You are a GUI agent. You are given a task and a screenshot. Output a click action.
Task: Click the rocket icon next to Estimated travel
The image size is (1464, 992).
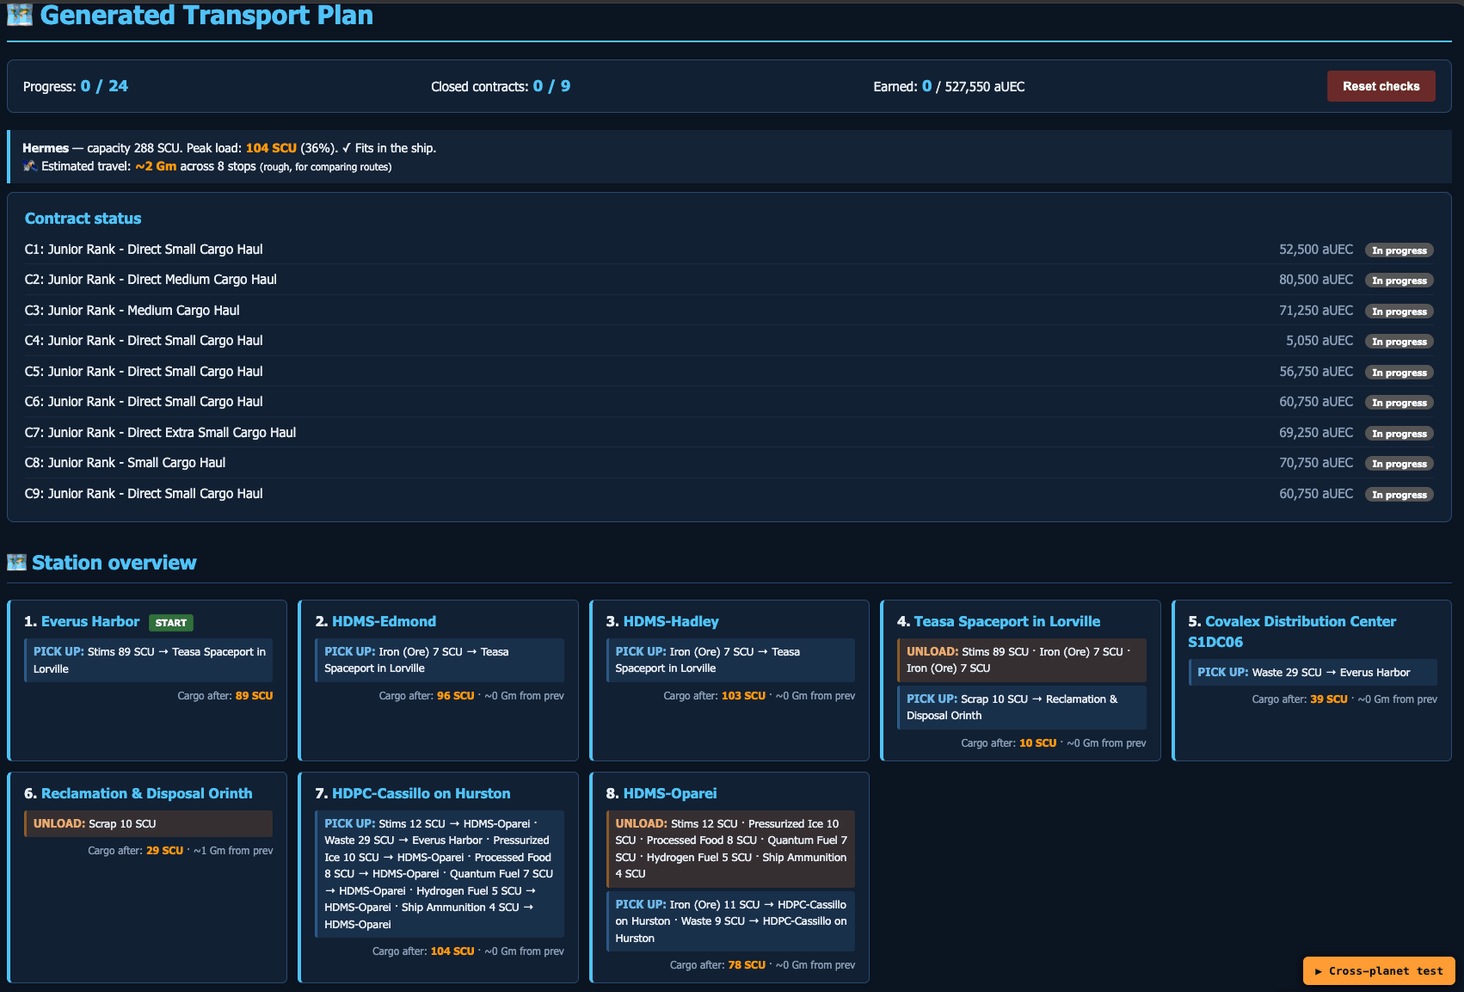tap(30, 166)
